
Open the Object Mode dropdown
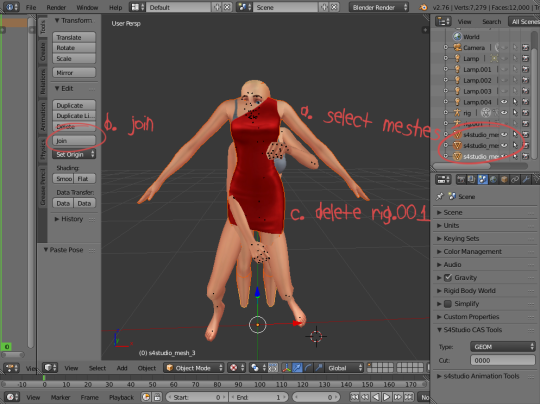[x=194, y=368]
